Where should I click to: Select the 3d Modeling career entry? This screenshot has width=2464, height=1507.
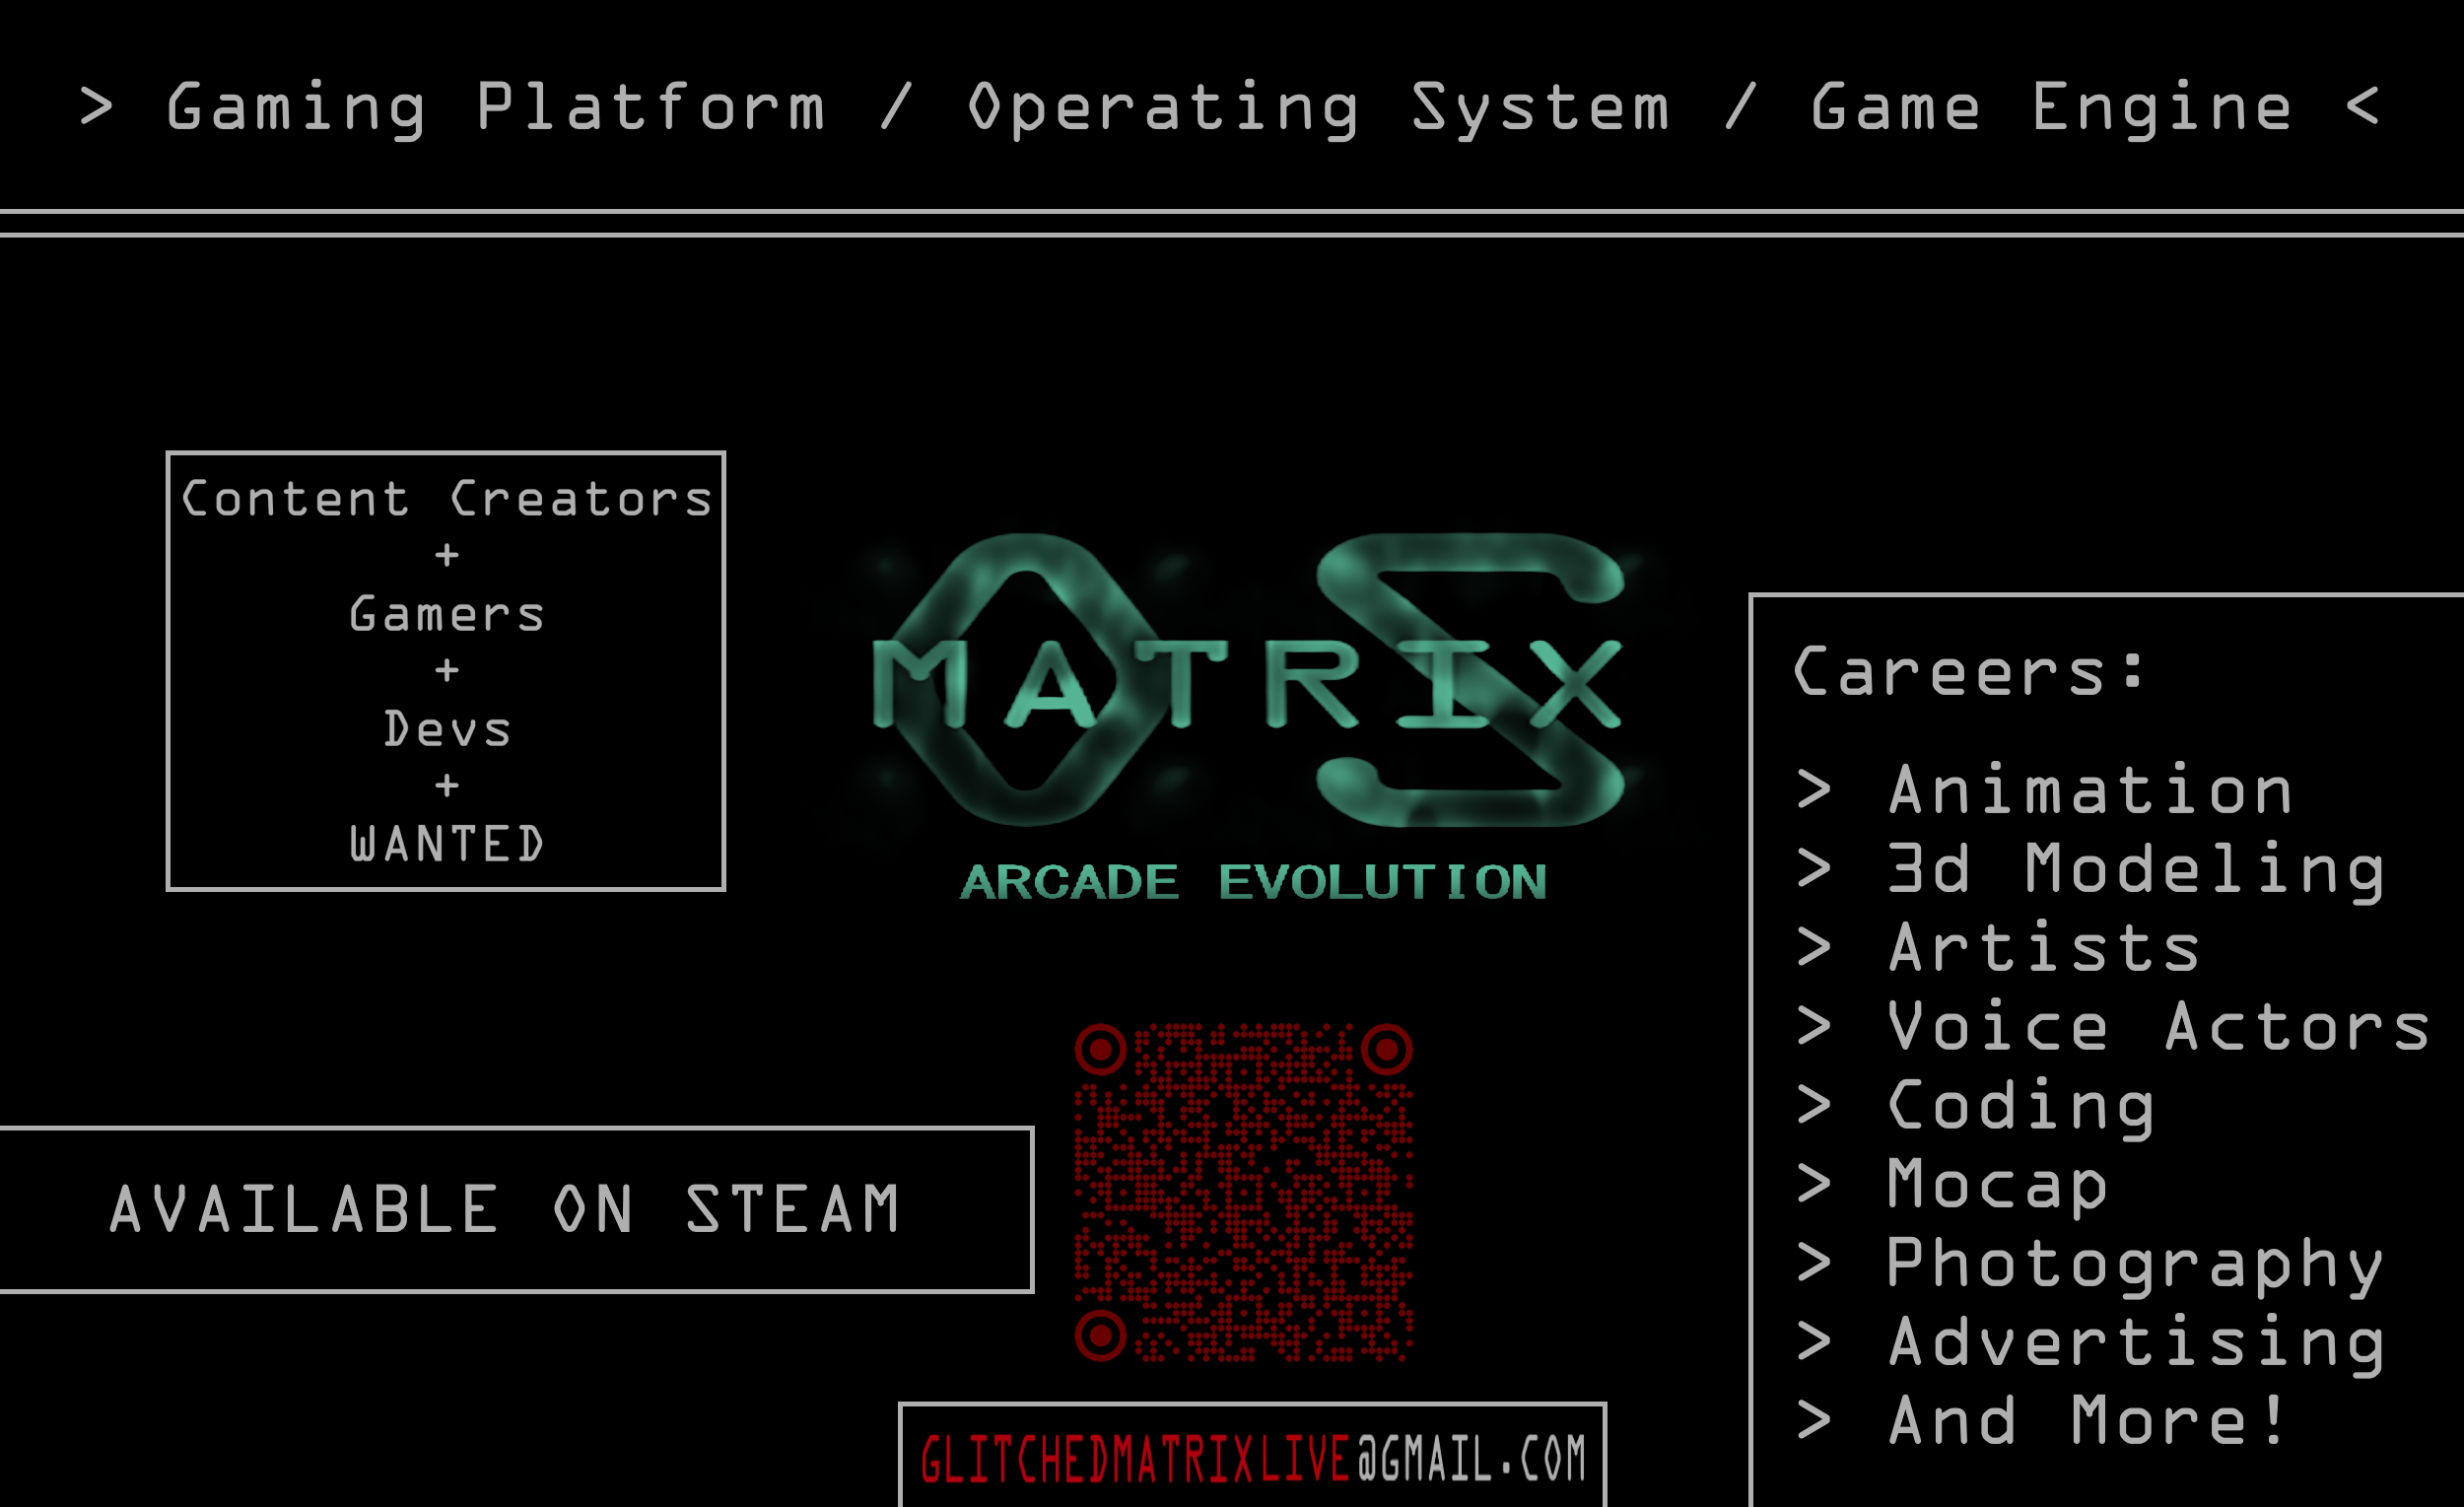pyautogui.click(x=2091, y=870)
